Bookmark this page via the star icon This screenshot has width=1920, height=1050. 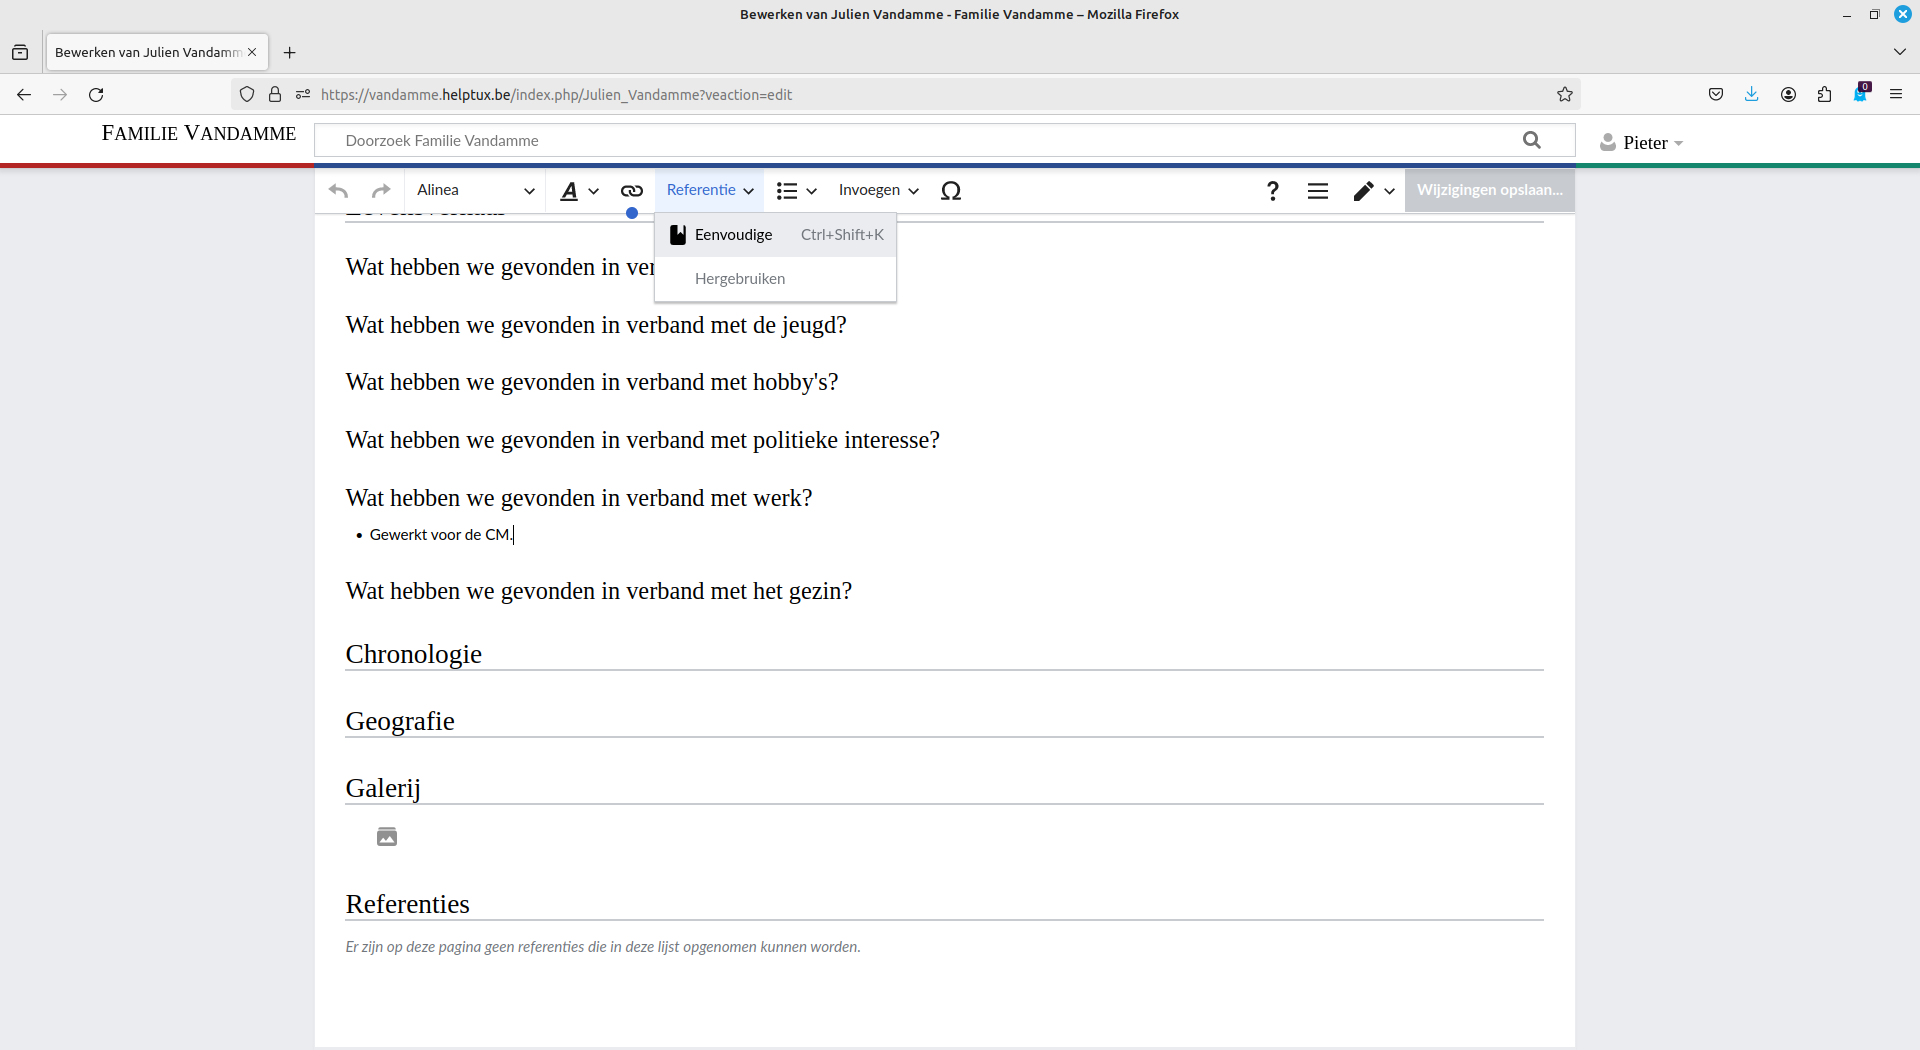click(1565, 94)
